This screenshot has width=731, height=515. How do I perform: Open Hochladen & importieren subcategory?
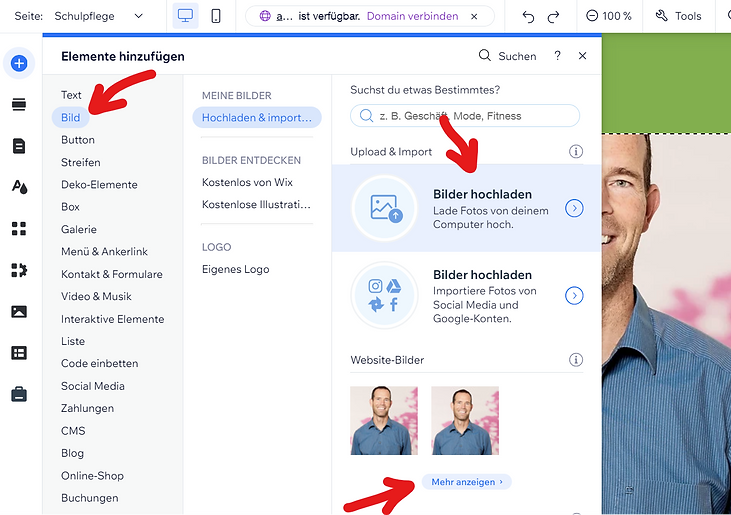tap(257, 117)
